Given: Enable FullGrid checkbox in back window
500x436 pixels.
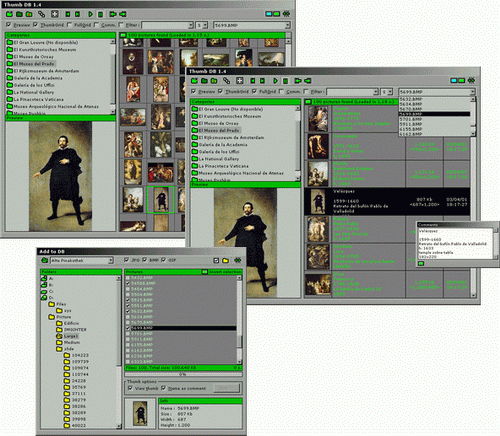Looking at the screenshot, I should 69,25.
